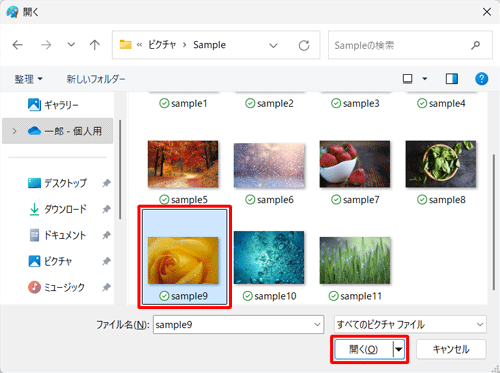Select the sample8 green leaves thumbnail
The width and height of the screenshot is (500, 373).
coord(441,164)
